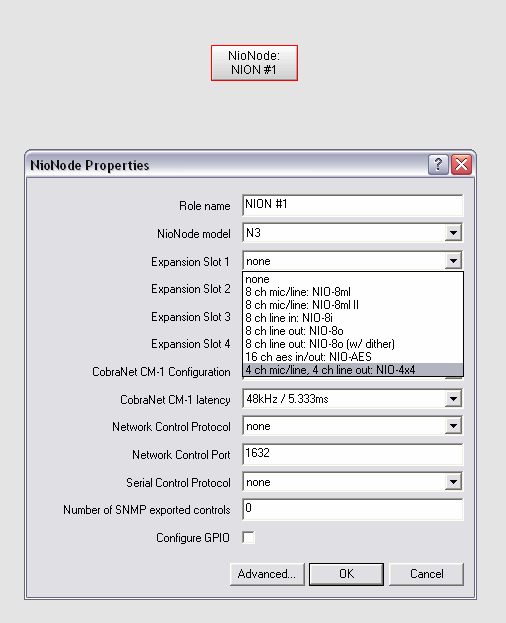Confirm with the OK button

coord(346,574)
